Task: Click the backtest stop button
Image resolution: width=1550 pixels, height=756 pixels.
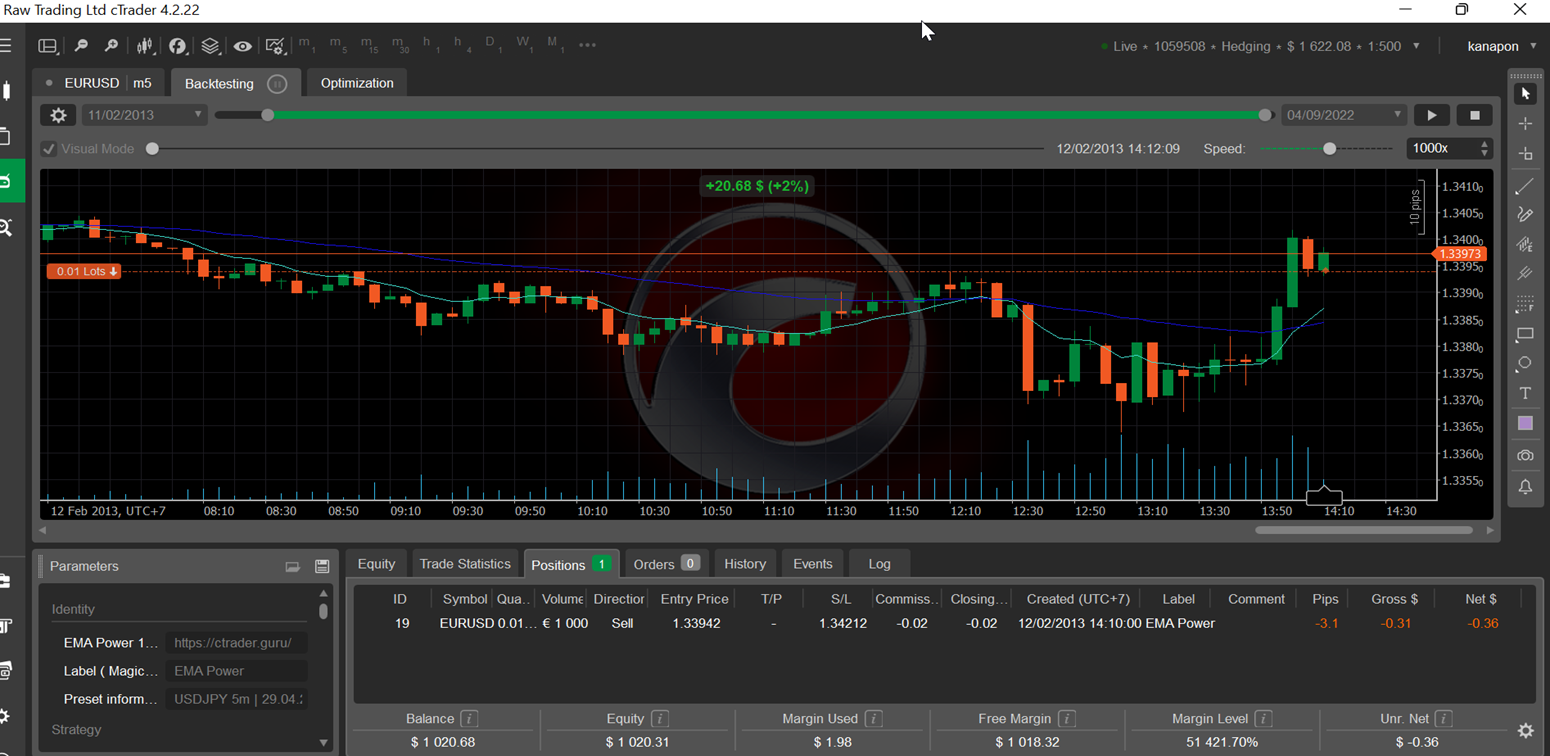Action: point(1475,115)
